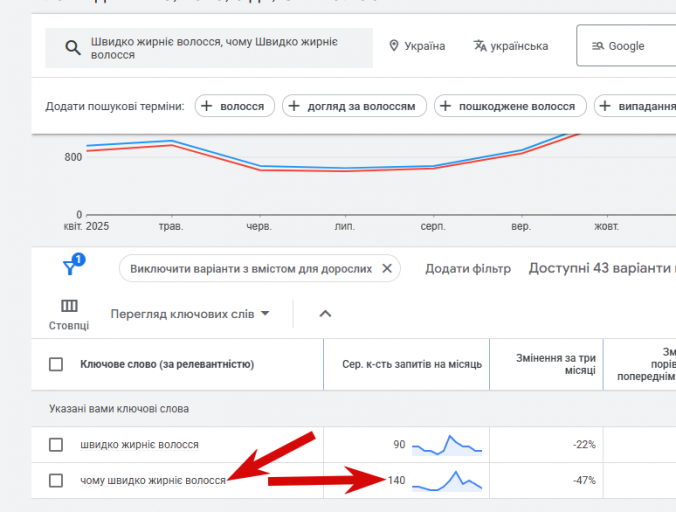
Task: Change the українська language setting
Action: [x=511, y=46]
